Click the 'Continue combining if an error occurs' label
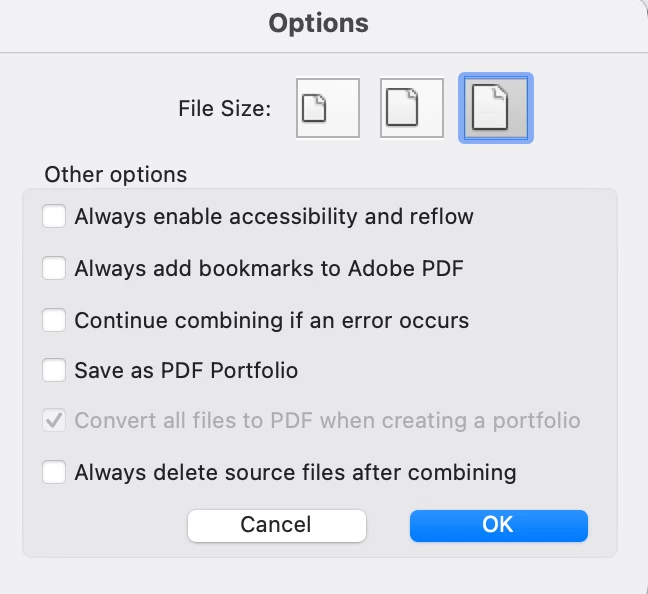This screenshot has height=594, width=648. tap(272, 321)
